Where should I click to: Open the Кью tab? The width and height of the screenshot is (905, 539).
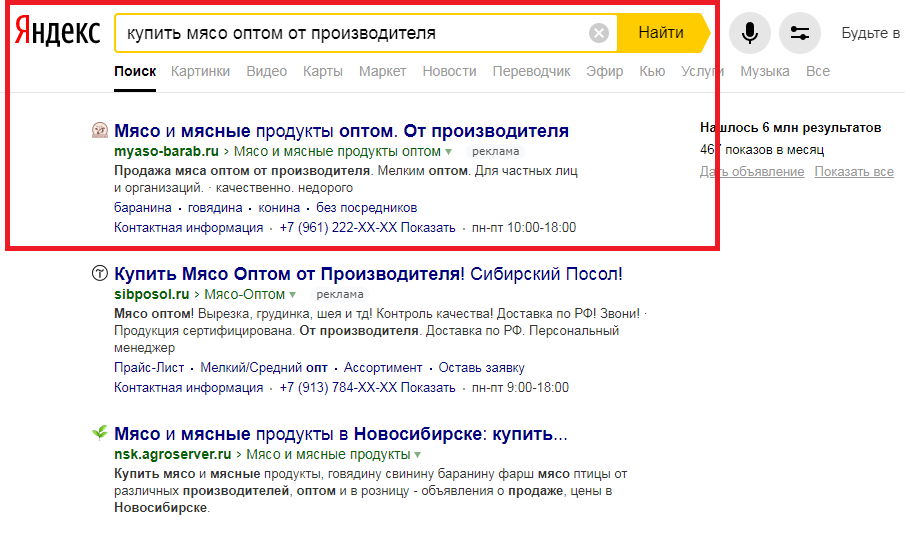652,72
